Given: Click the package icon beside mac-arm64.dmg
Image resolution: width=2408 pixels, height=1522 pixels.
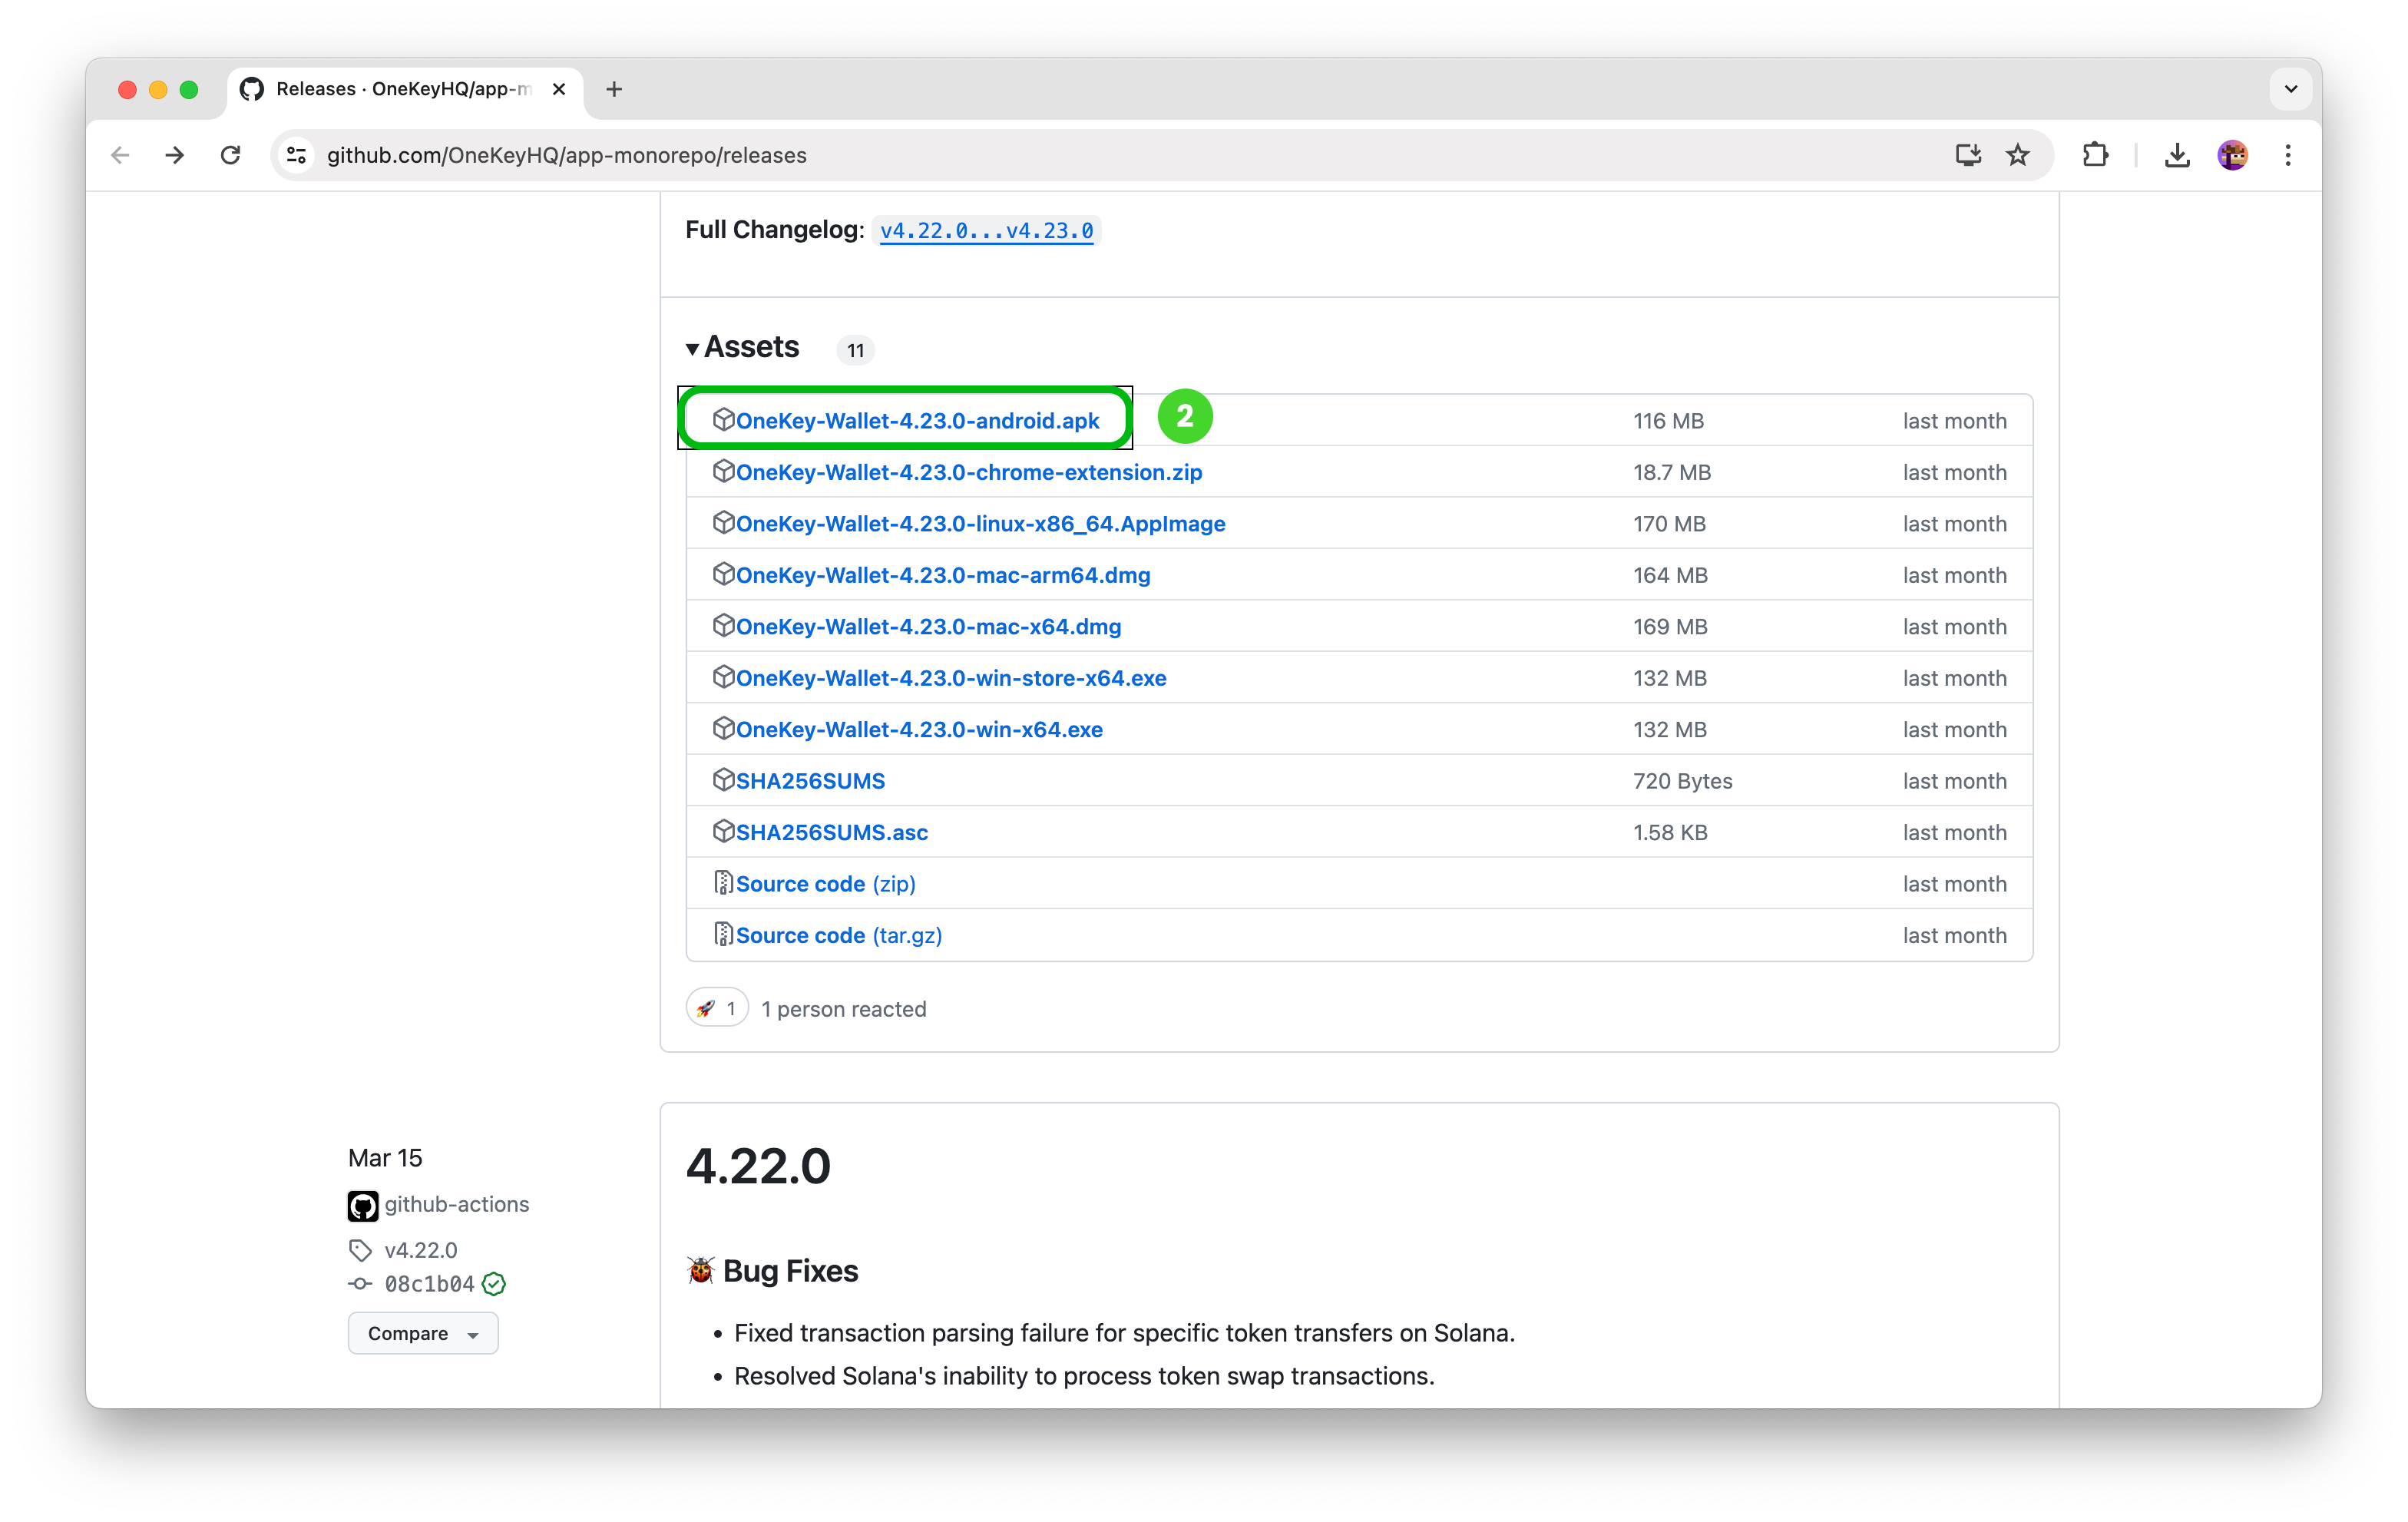Looking at the screenshot, I should tap(723, 575).
